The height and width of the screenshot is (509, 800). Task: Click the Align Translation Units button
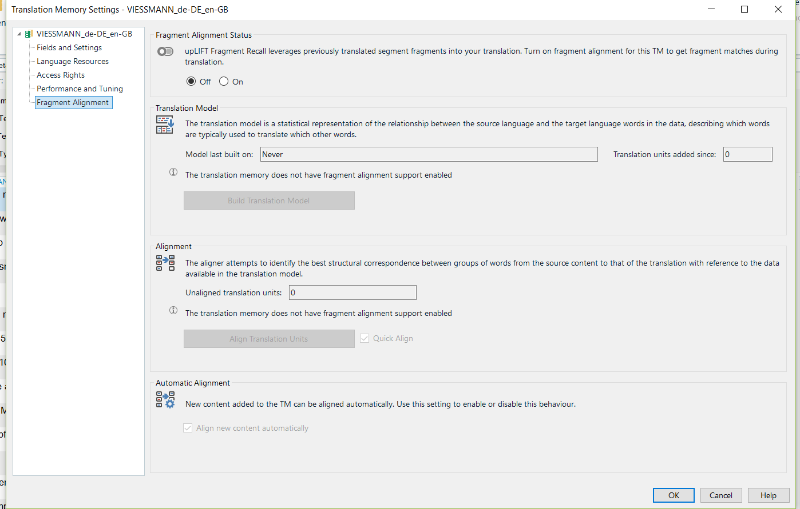(x=269, y=339)
